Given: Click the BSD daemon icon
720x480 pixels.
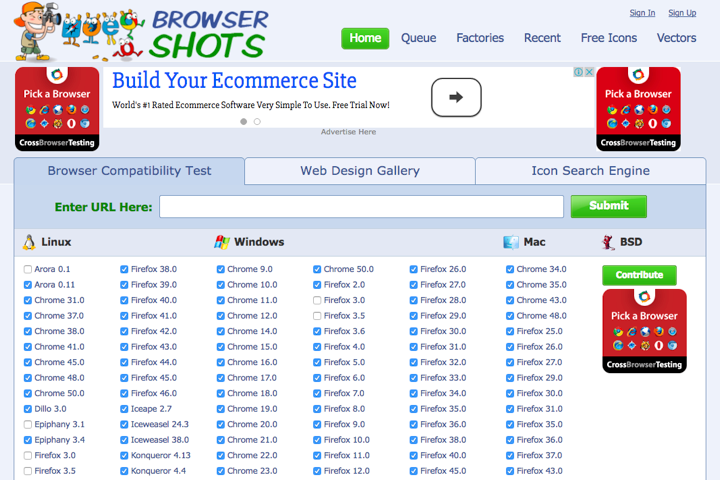Looking at the screenshot, I should [x=608, y=242].
